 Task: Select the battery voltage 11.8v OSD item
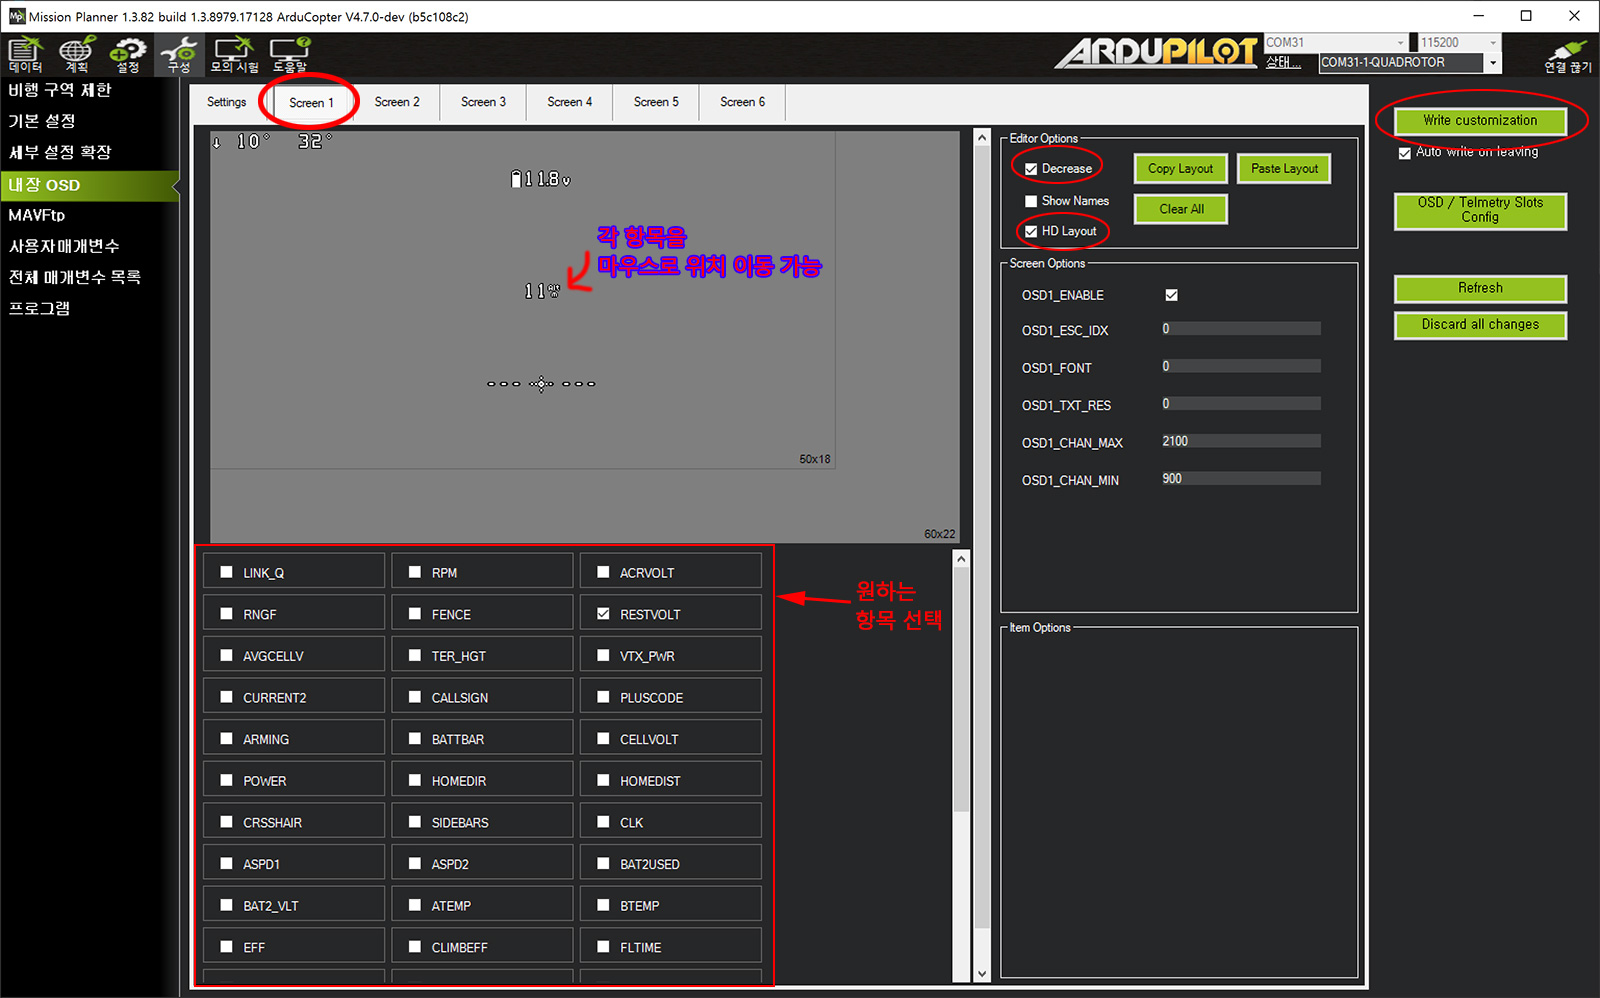[x=540, y=179]
